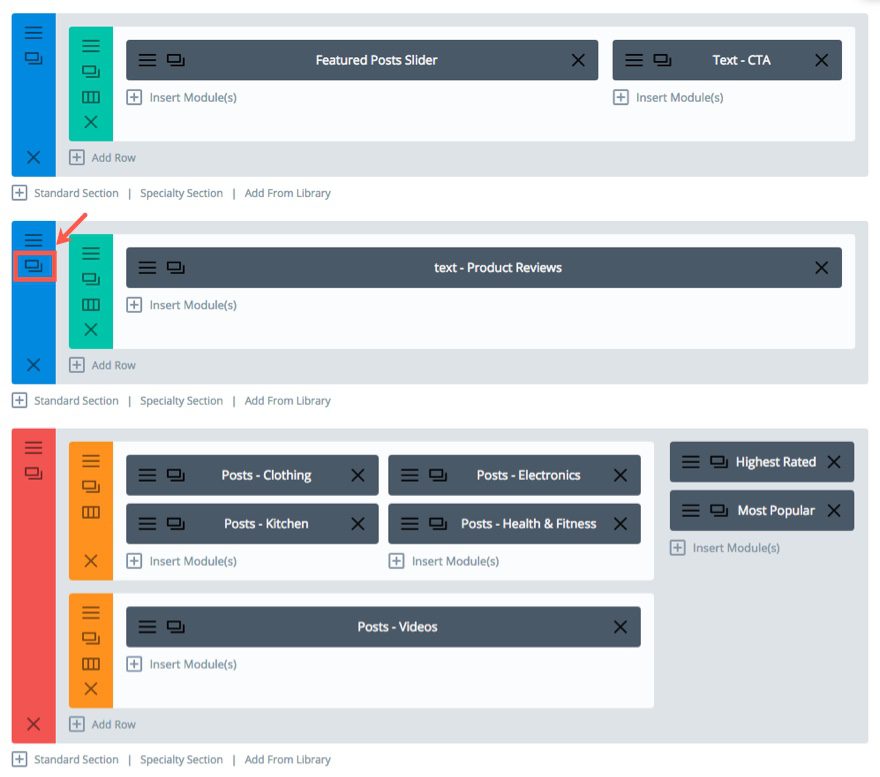Delete the Posts - Videos module

[x=620, y=627]
